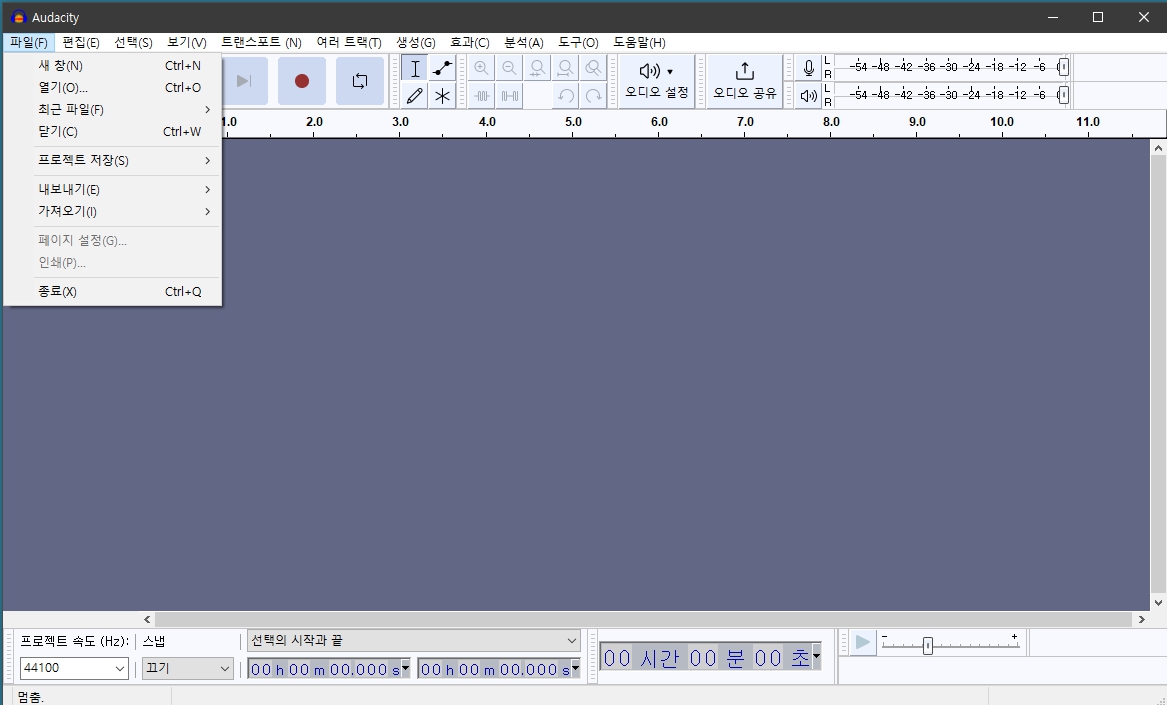Click the Zoom Out magnifier
Viewport: 1167px width, 705px height.
509,68
